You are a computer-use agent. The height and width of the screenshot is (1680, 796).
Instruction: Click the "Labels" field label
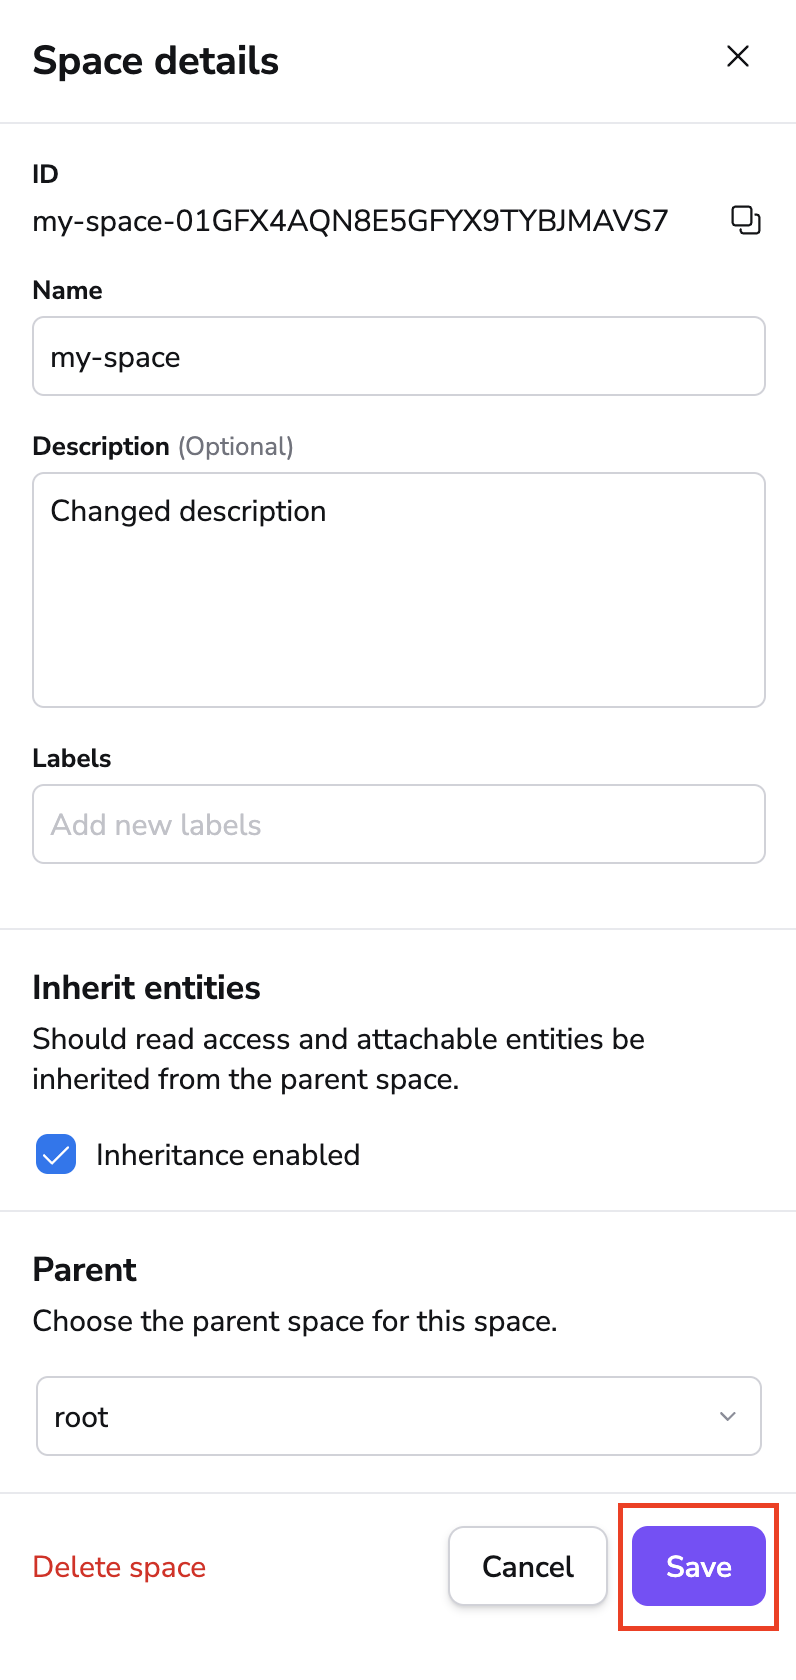71,758
